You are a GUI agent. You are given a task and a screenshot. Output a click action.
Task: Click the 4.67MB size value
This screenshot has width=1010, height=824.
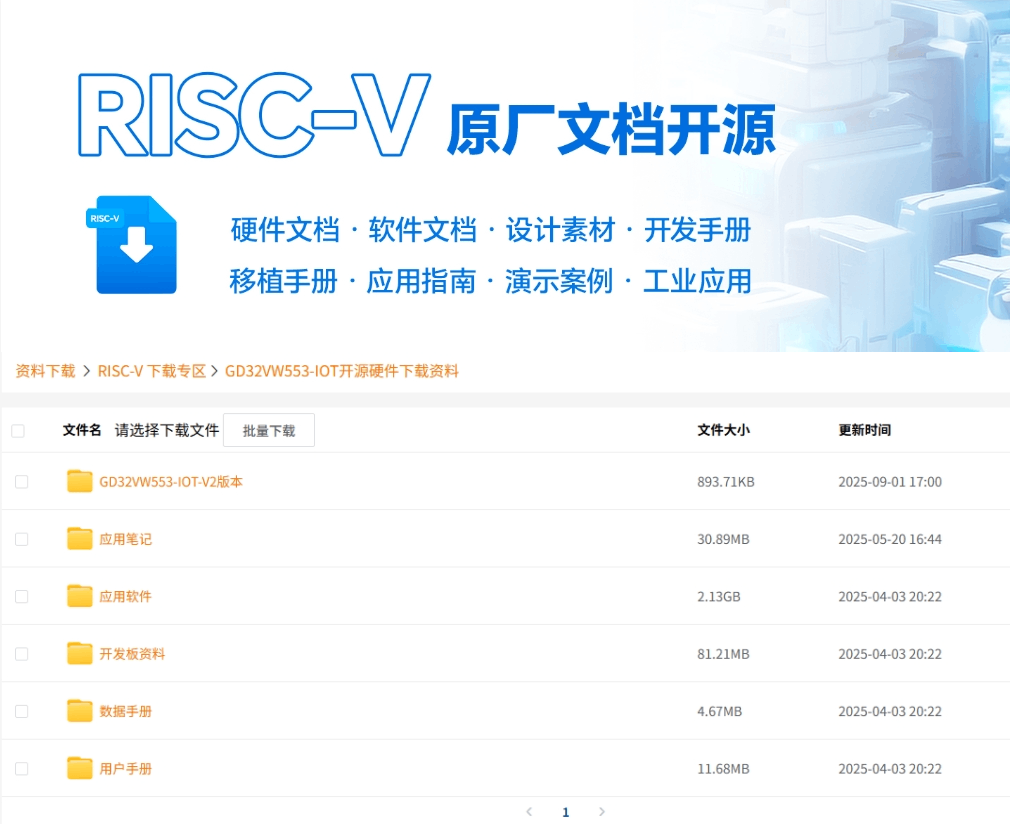tap(719, 711)
